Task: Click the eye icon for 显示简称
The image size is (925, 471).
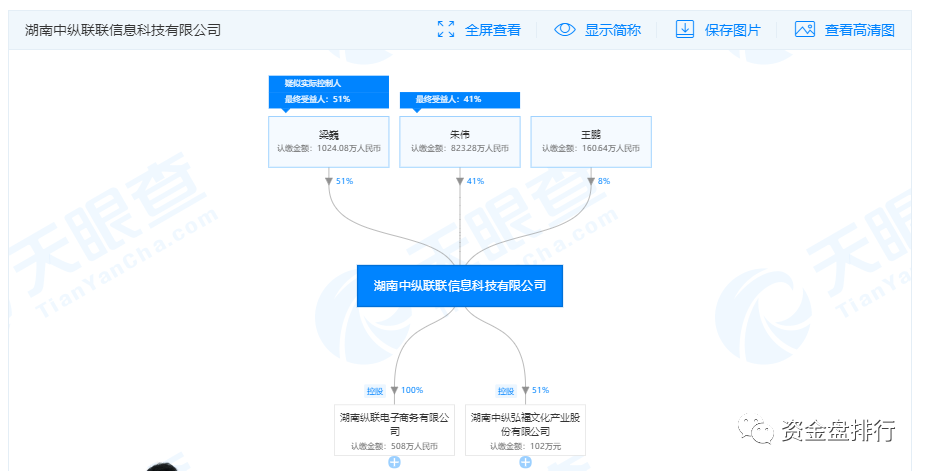Action: point(565,30)
